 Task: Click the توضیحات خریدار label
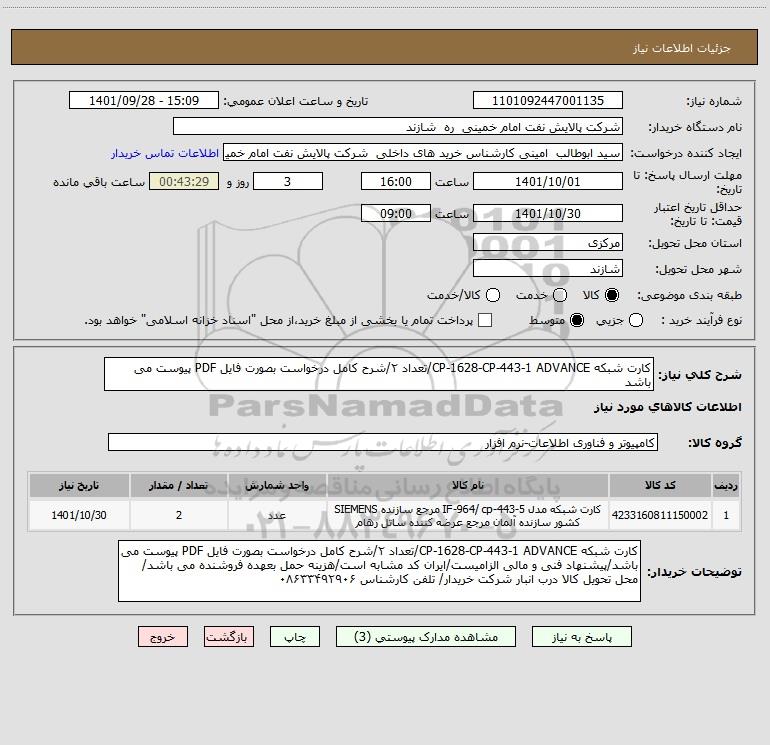coord(694,572)
